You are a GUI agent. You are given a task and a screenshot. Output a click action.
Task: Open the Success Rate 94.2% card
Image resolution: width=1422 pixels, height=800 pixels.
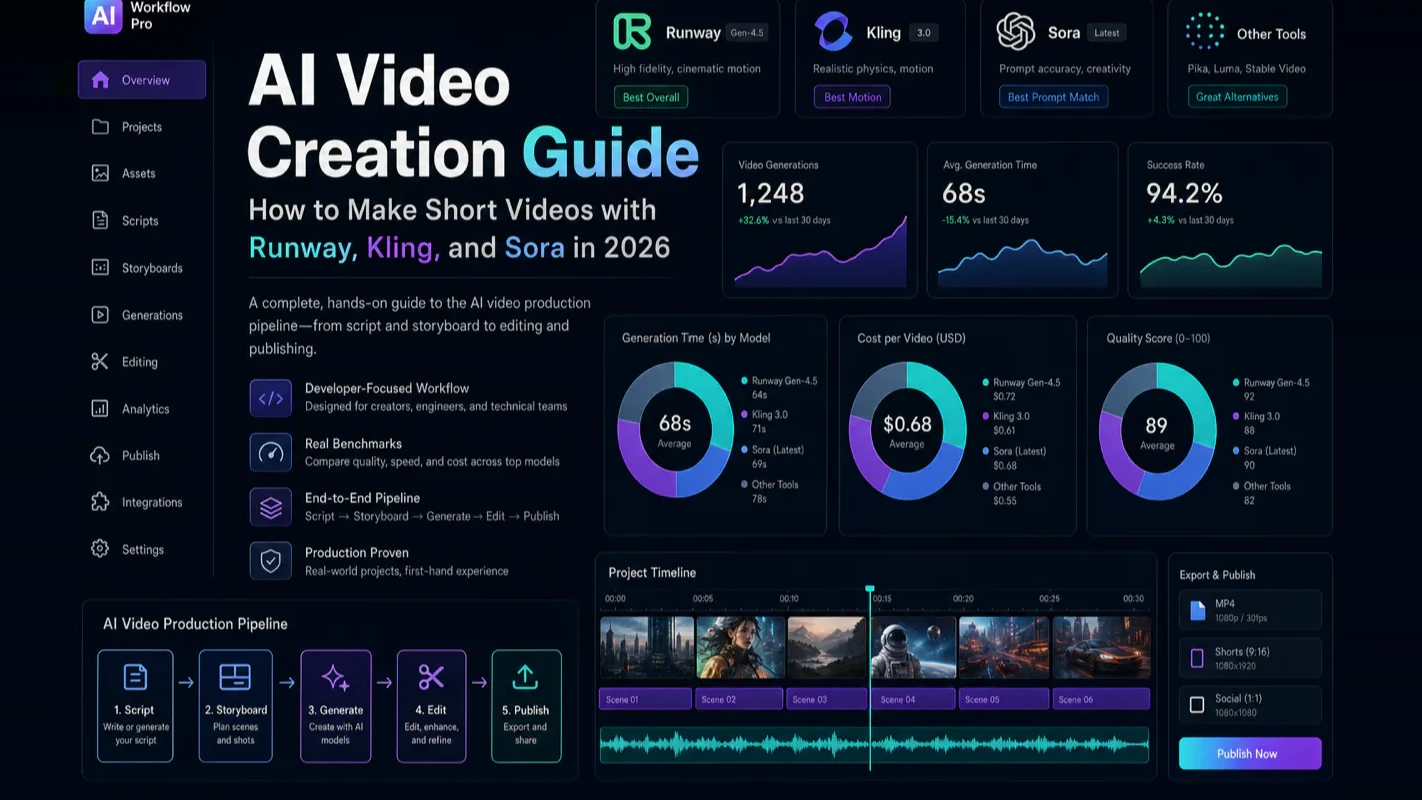coord(1230,220)
